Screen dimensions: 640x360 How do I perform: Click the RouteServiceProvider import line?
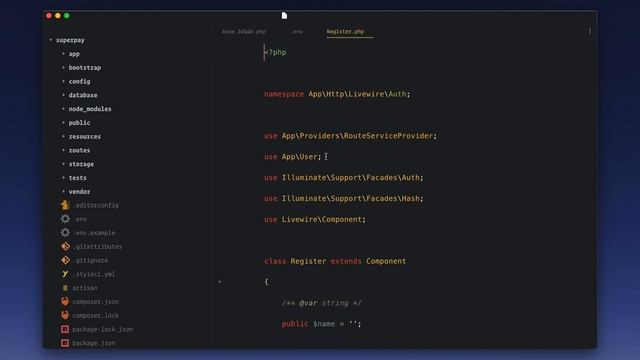350,136
